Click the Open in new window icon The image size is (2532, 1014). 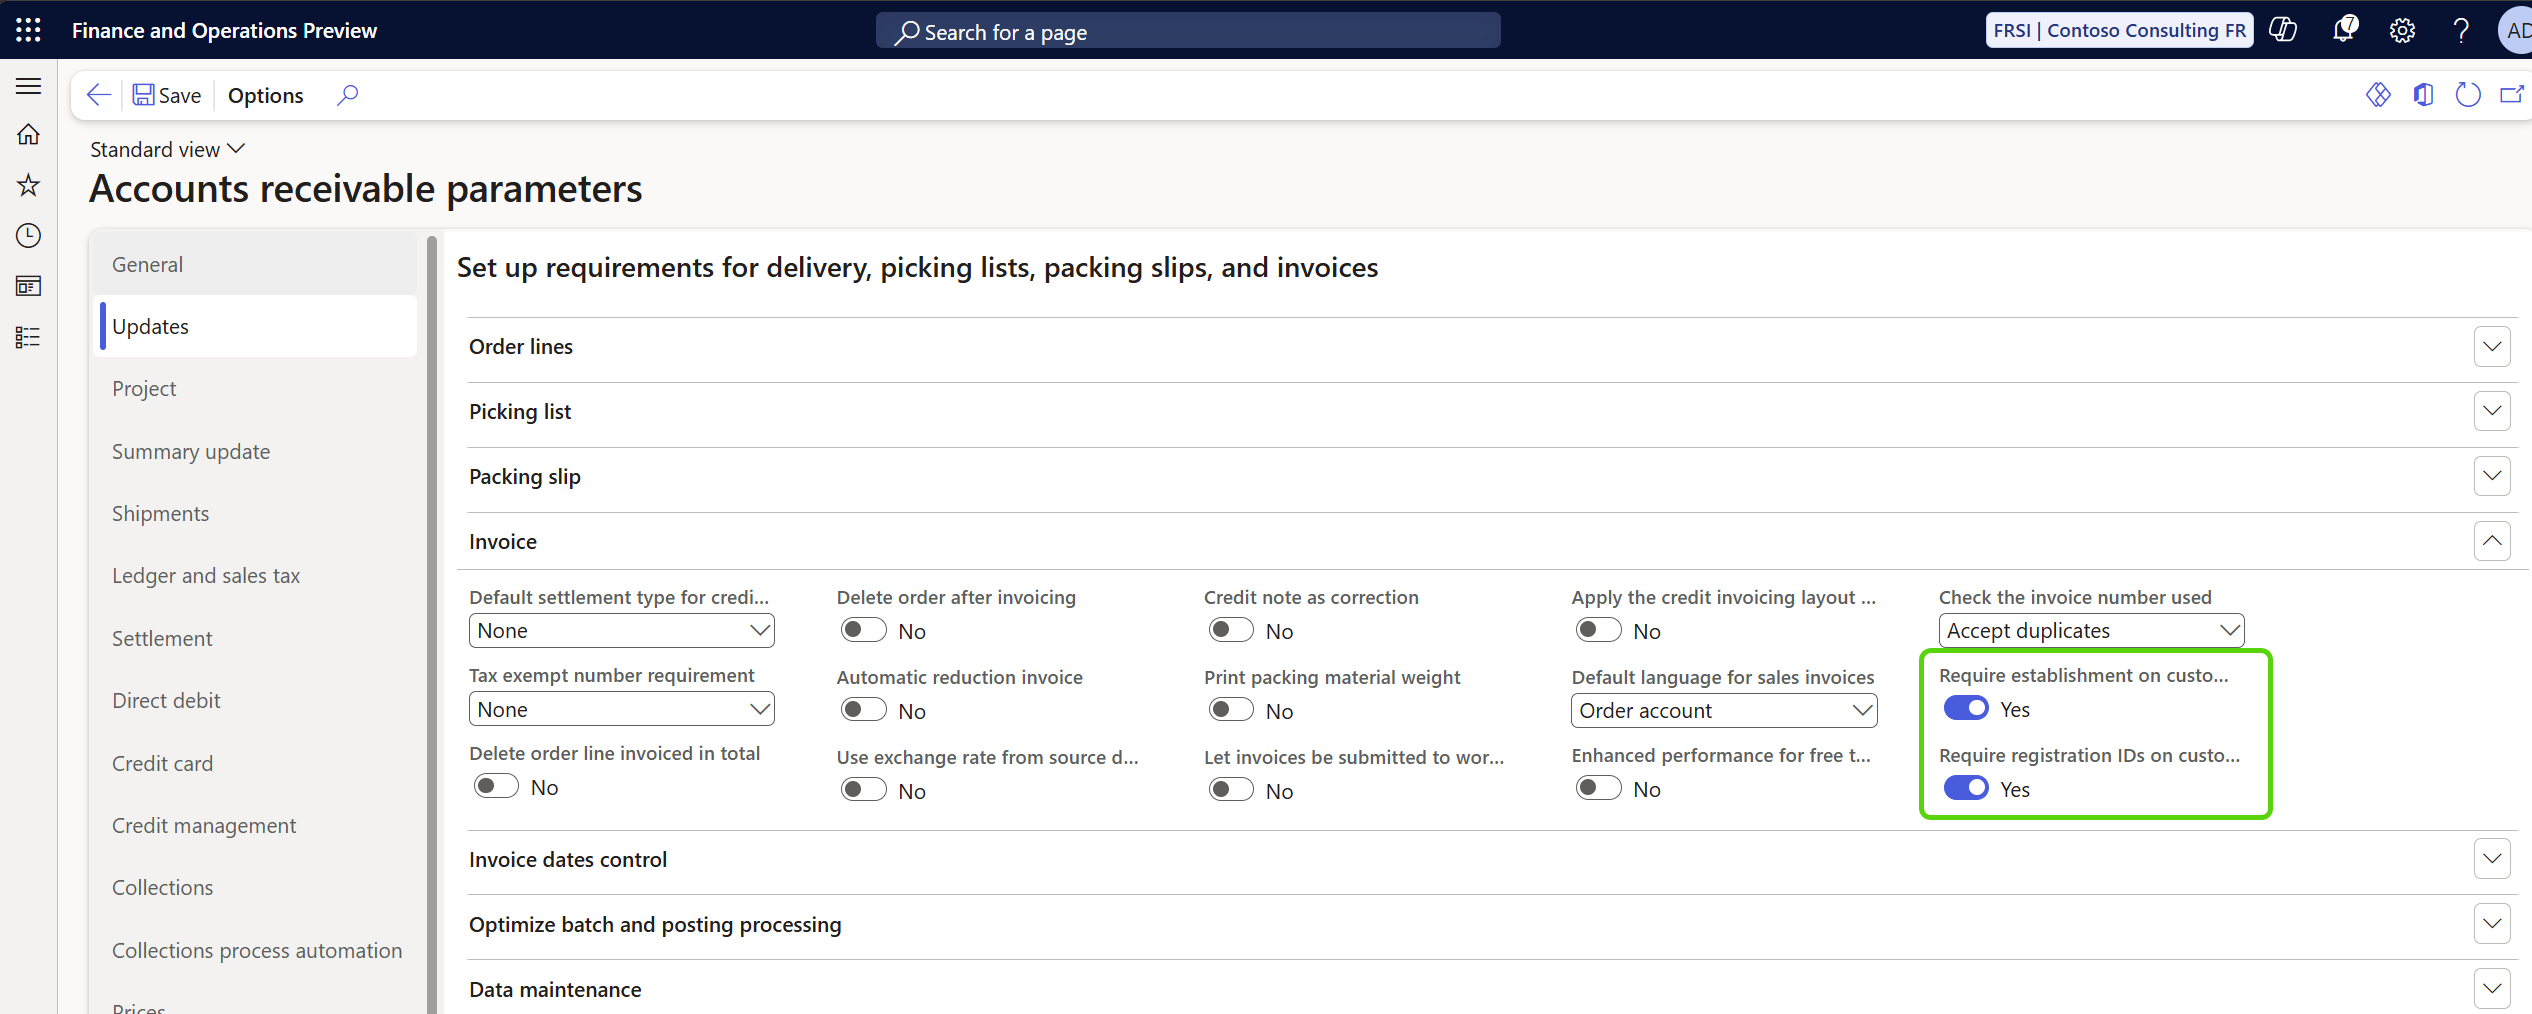[x=2512, y=95]
